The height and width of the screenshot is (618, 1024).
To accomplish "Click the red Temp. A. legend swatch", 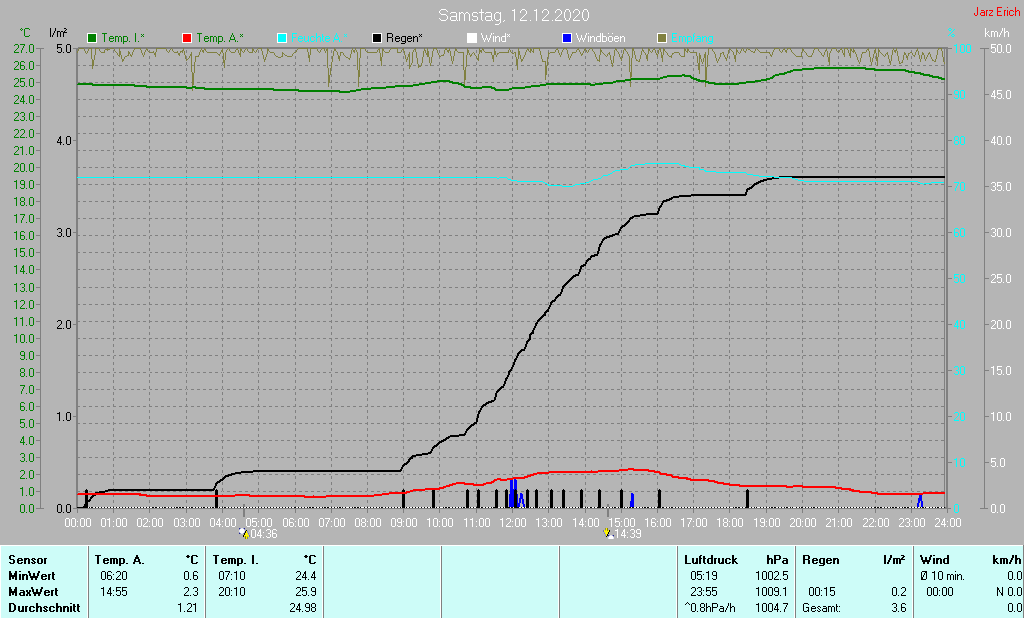I will [187, 39].
